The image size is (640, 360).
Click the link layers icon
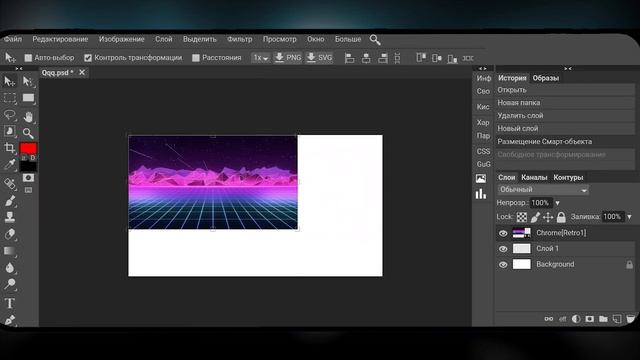[x=549, y=319]
